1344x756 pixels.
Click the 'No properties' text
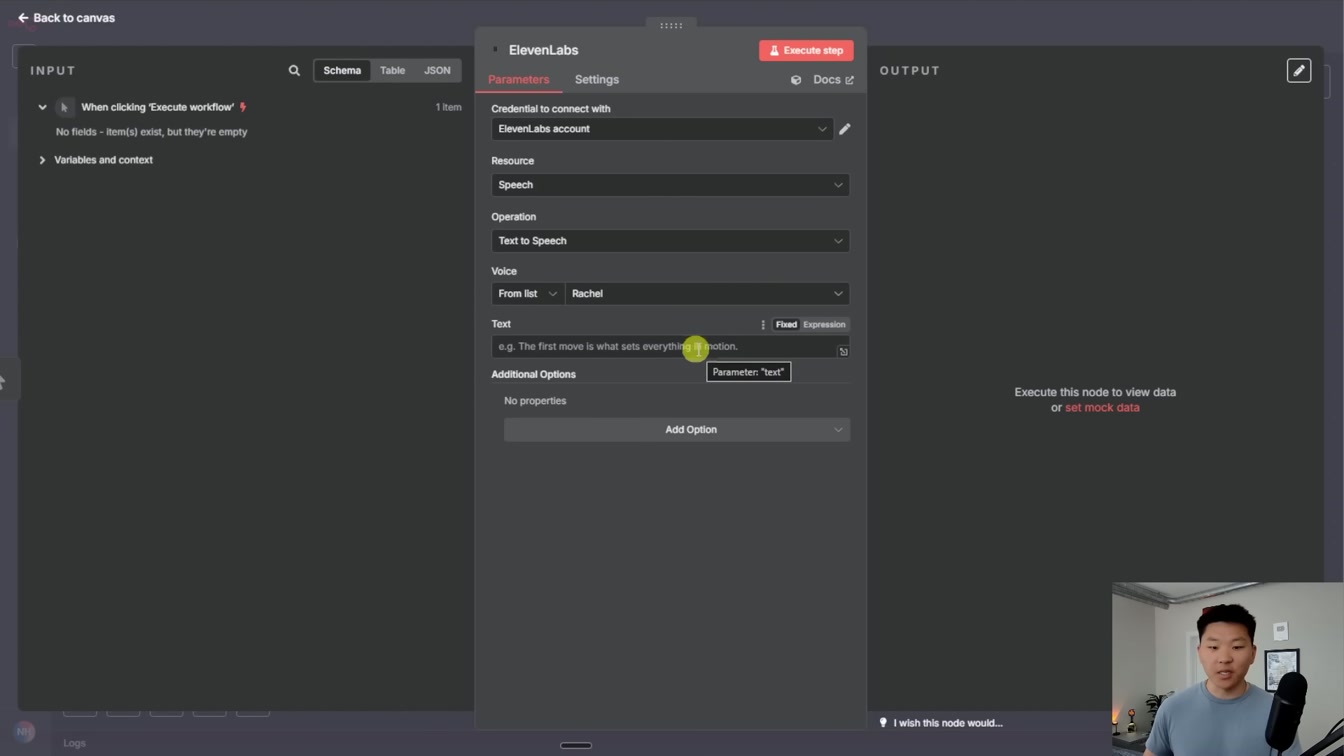tap(535, 401)
